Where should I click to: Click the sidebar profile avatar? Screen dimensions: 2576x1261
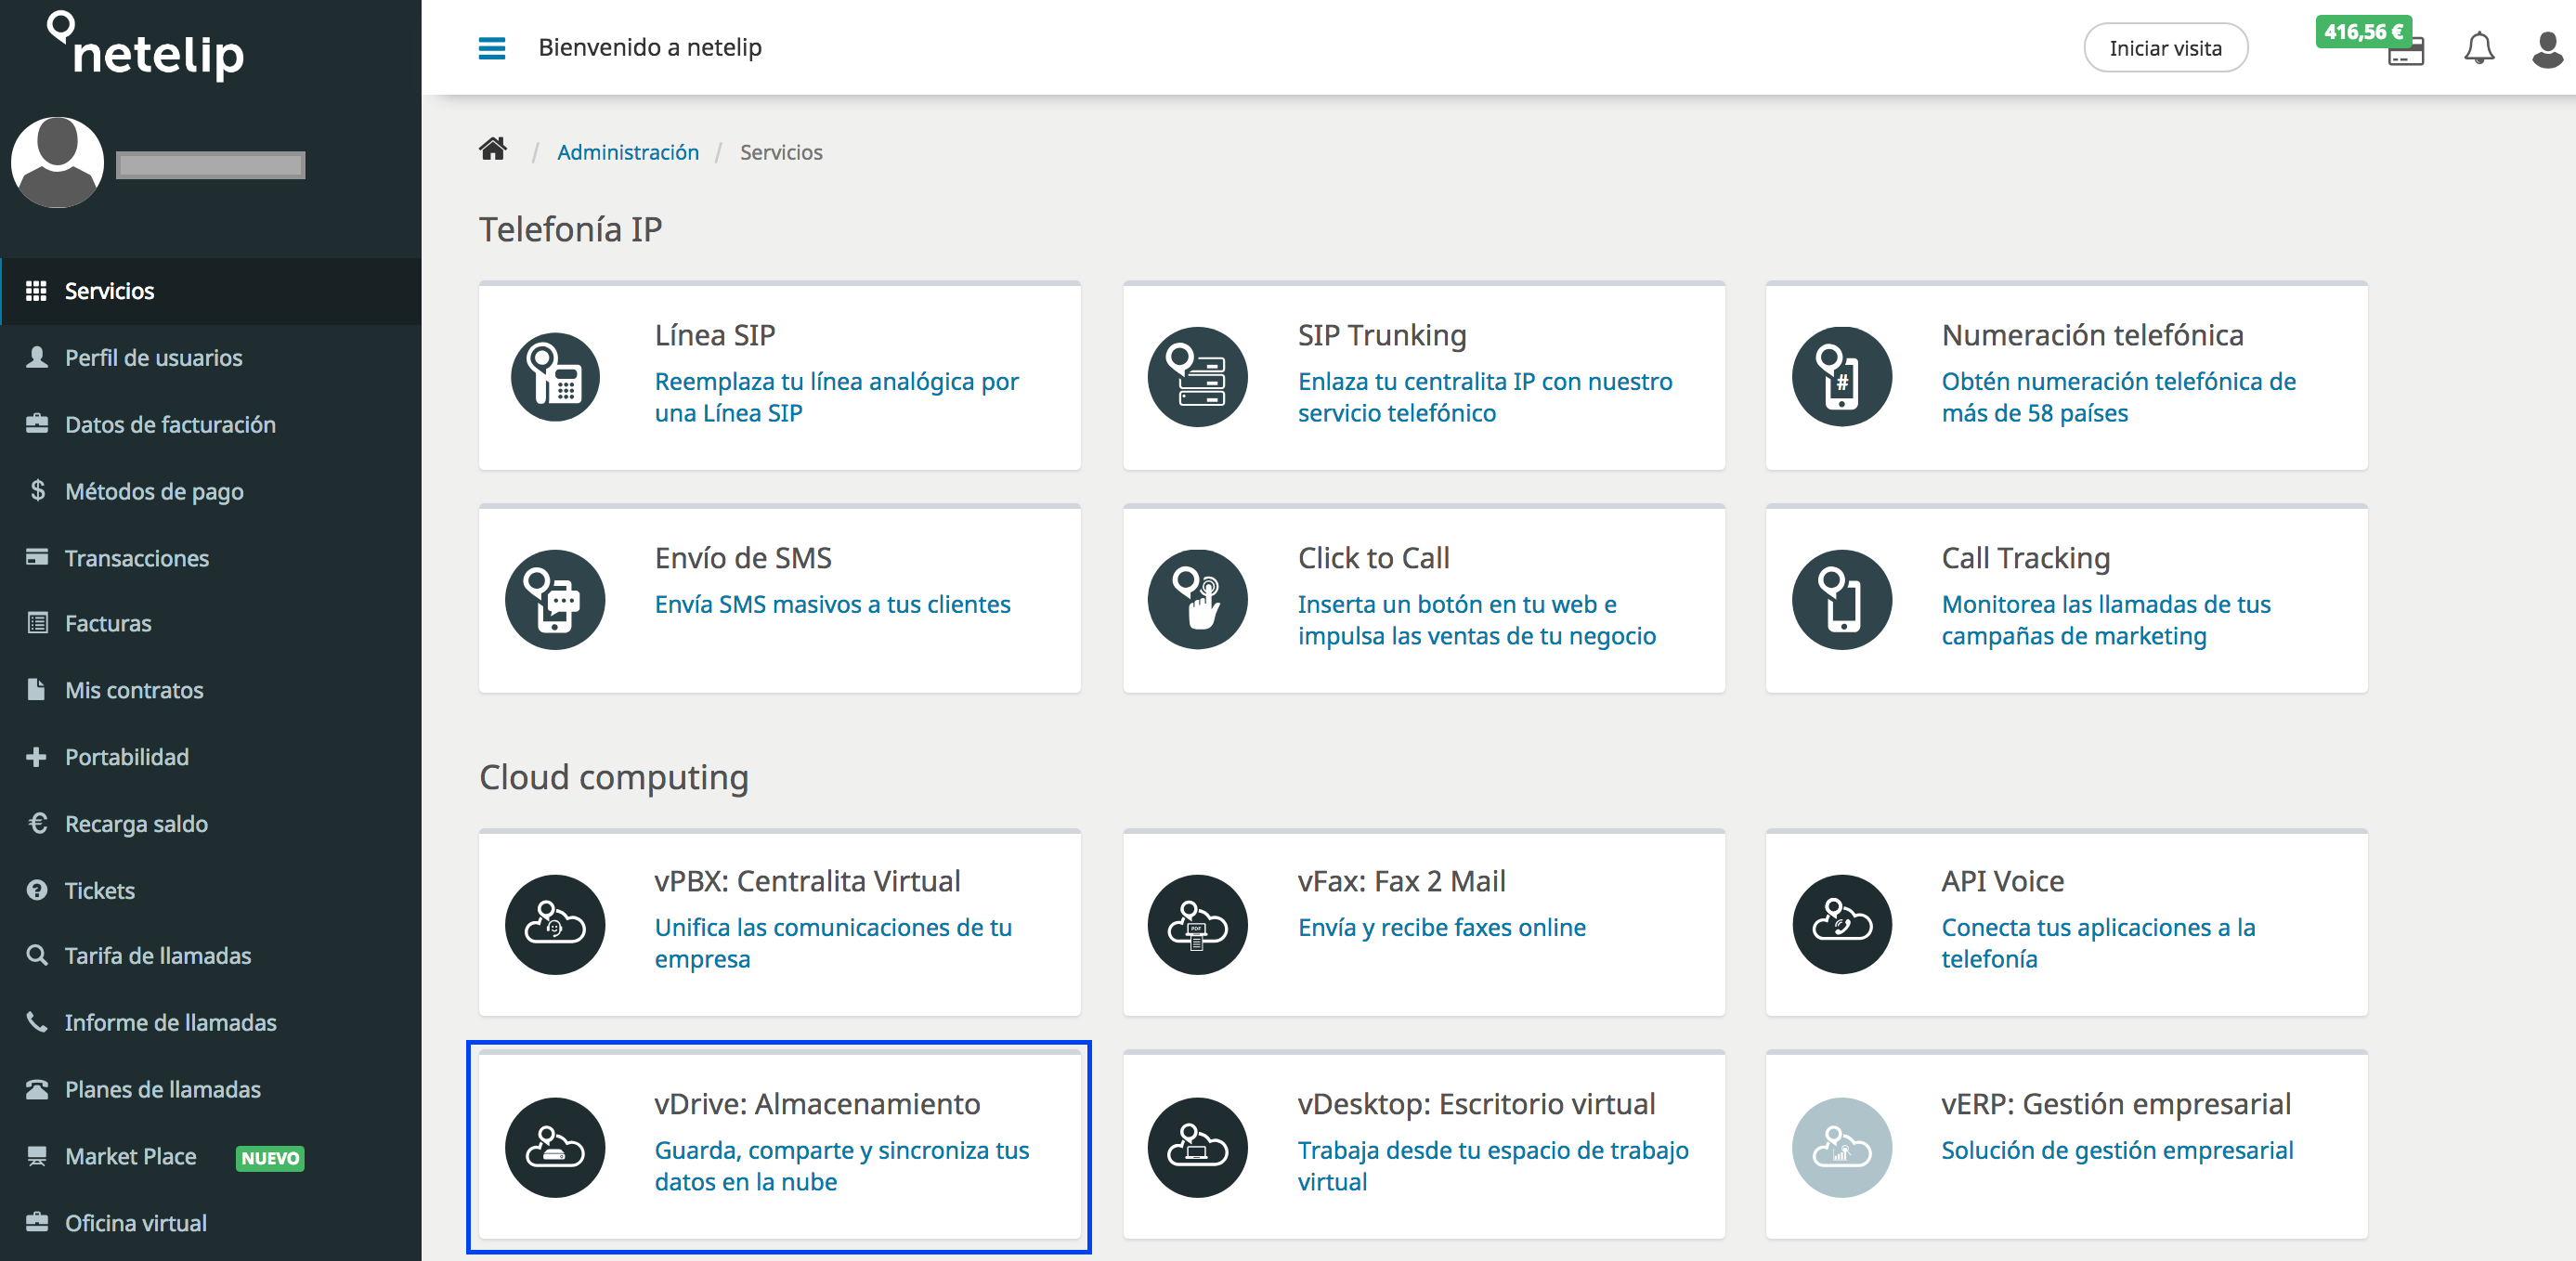pos(57,162)
